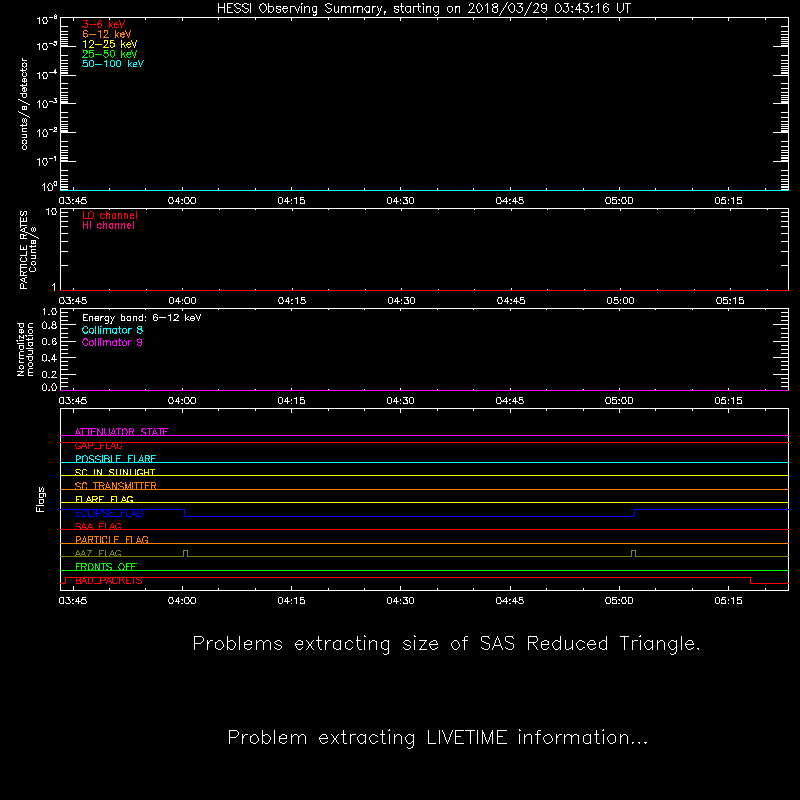Select the yellow 12-25 keV legend entry
The width and height of the screenshot is (800, 800).
tap(110, 44)
